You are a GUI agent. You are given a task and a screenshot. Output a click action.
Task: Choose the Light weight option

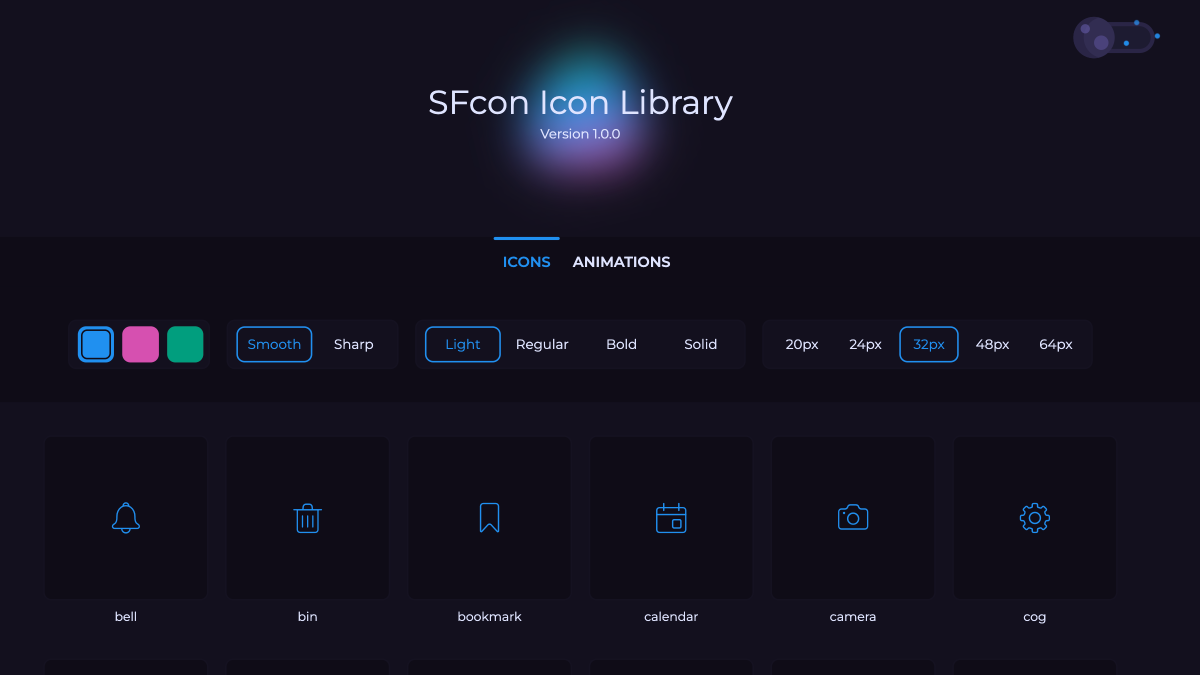pyautogui.click(x=463, y=344)
